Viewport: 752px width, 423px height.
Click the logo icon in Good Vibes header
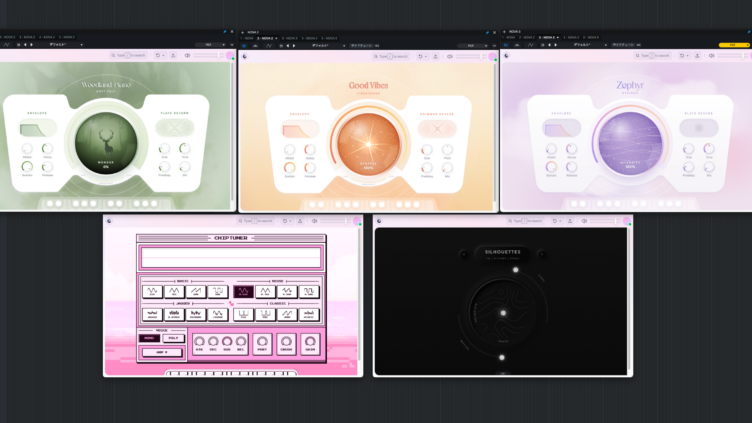[245, 57]
